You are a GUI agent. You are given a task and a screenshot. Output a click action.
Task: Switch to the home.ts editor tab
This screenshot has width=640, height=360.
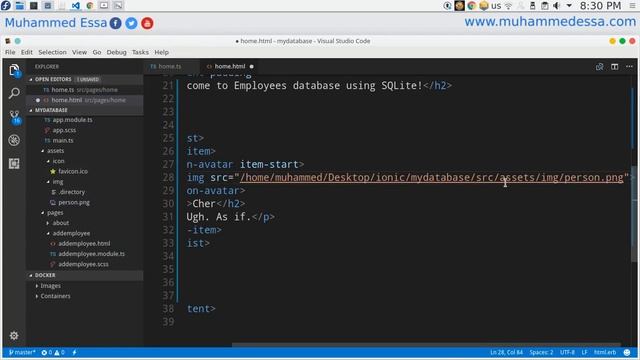pyautogui.click(x=169, y=67)
